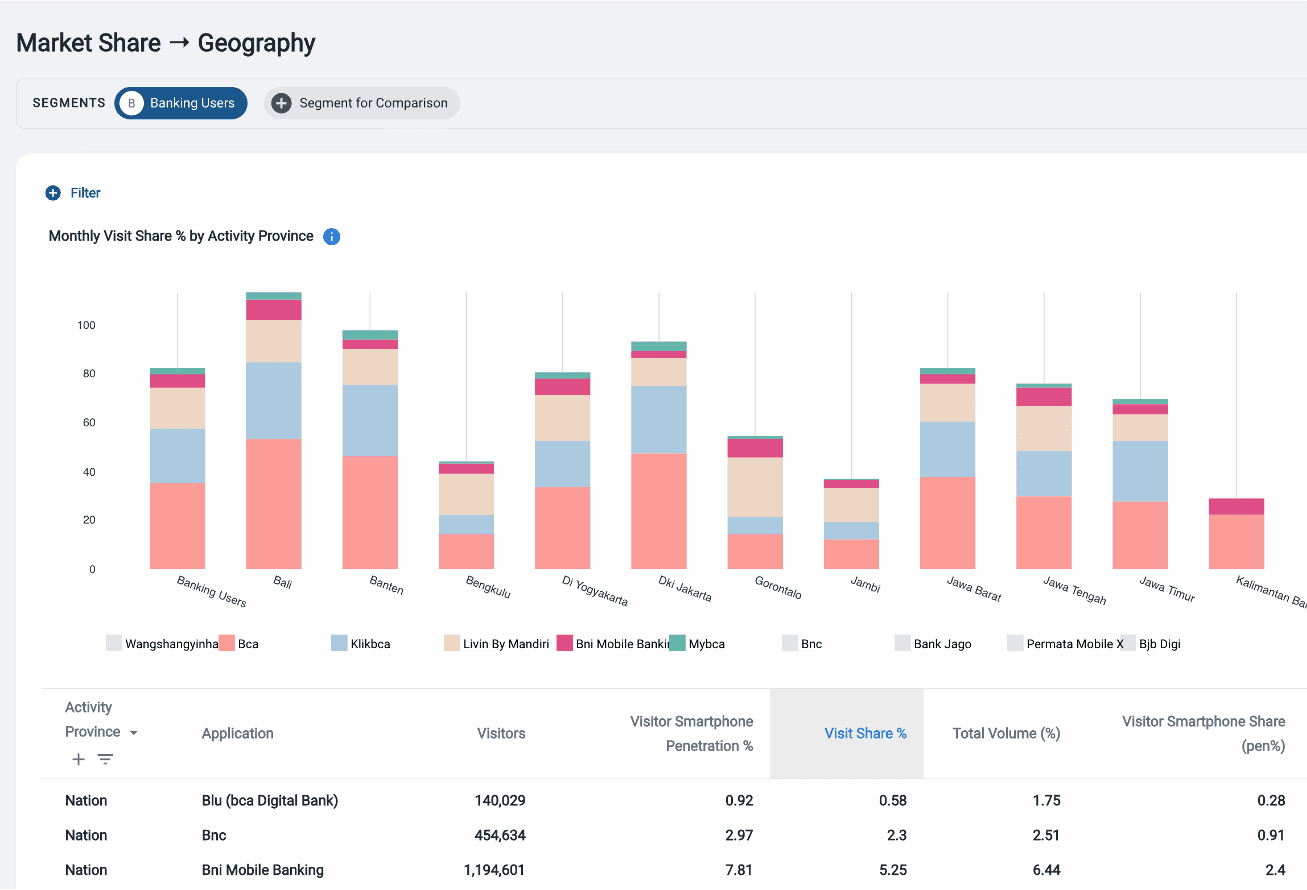This screenshot has width=1307, height=890.
Task: Click the Jambi bar in the chart
Action: pos(851,524)
